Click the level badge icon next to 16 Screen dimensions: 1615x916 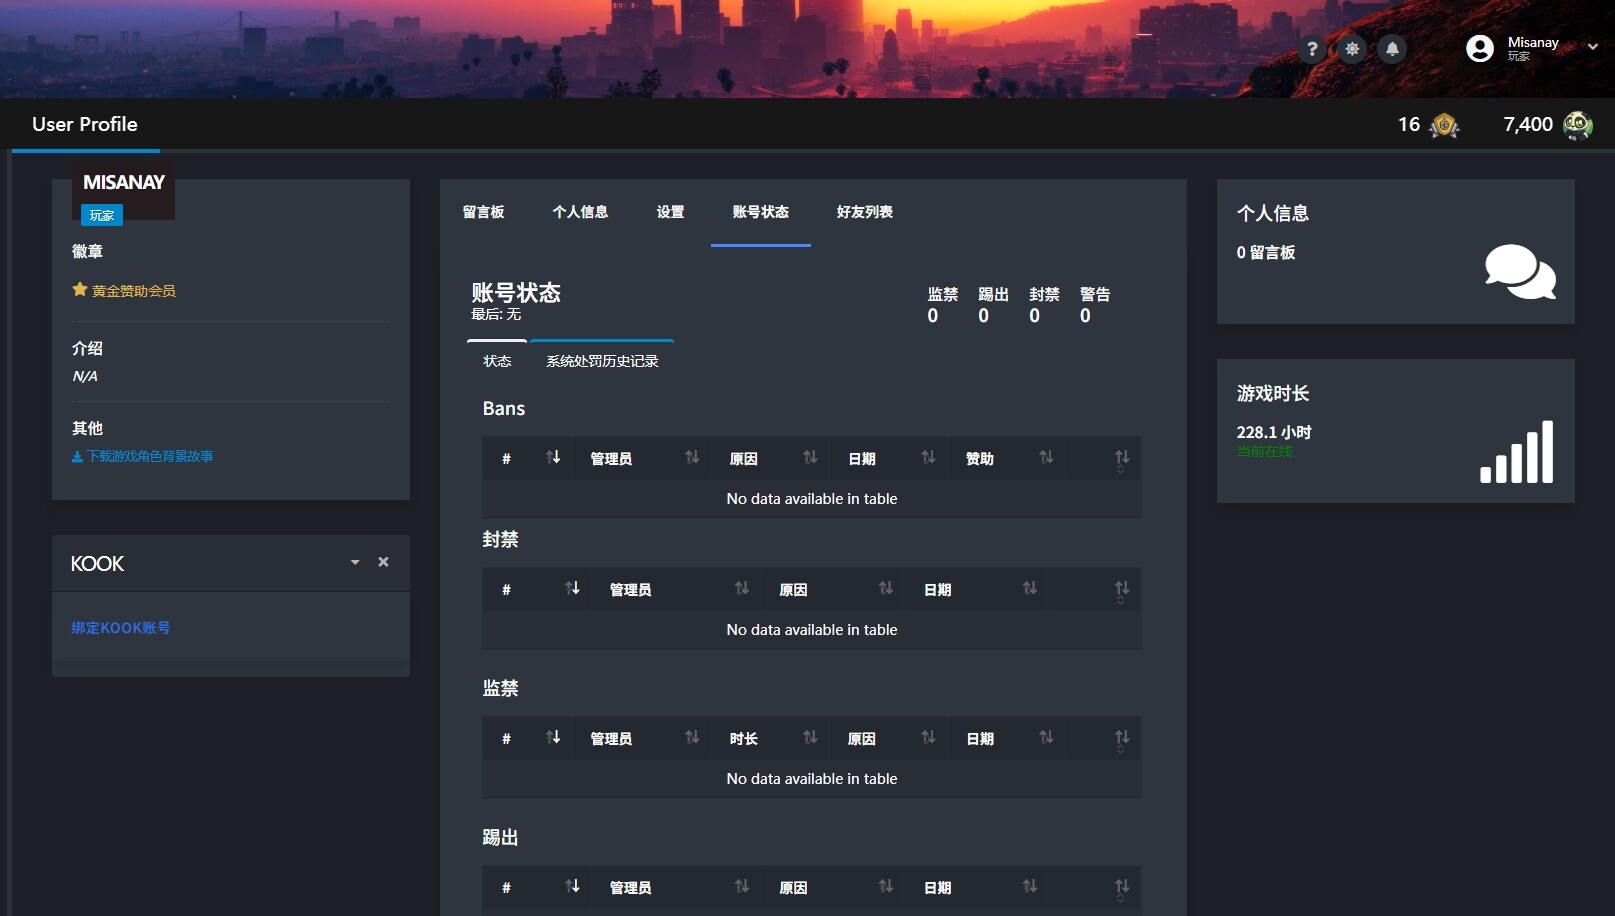pos(1444,125)
